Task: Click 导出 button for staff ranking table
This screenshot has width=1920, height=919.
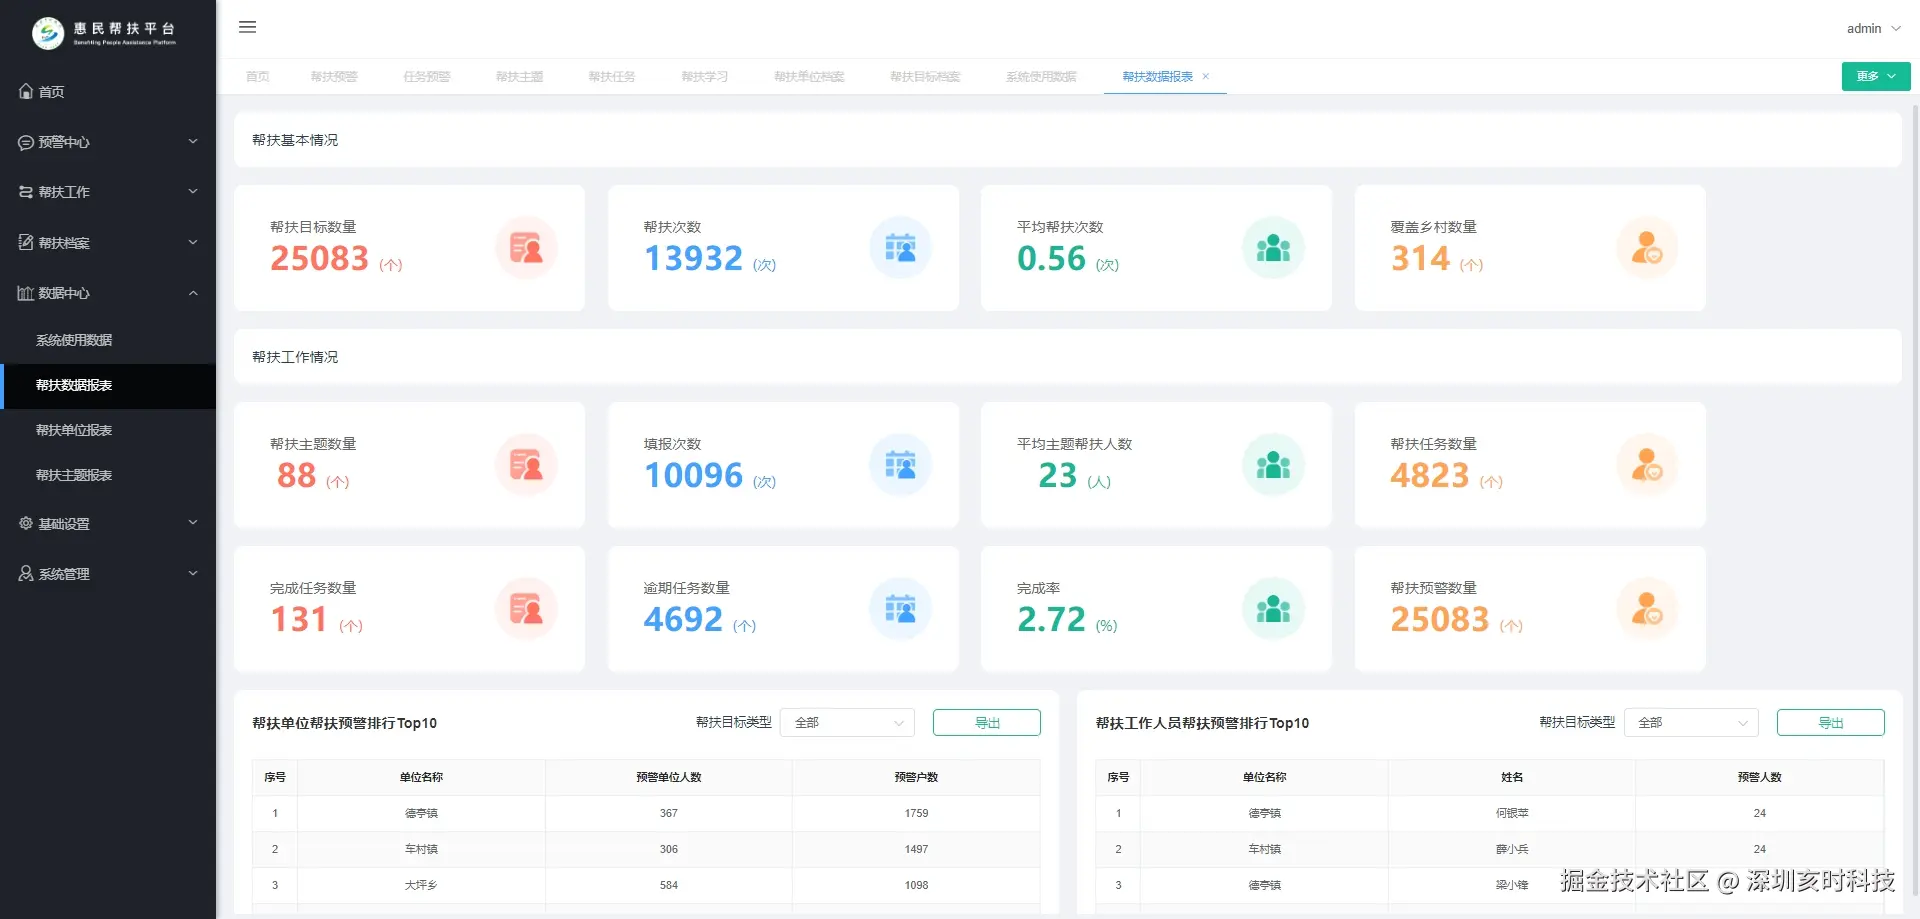Action: click(1831, 722)
